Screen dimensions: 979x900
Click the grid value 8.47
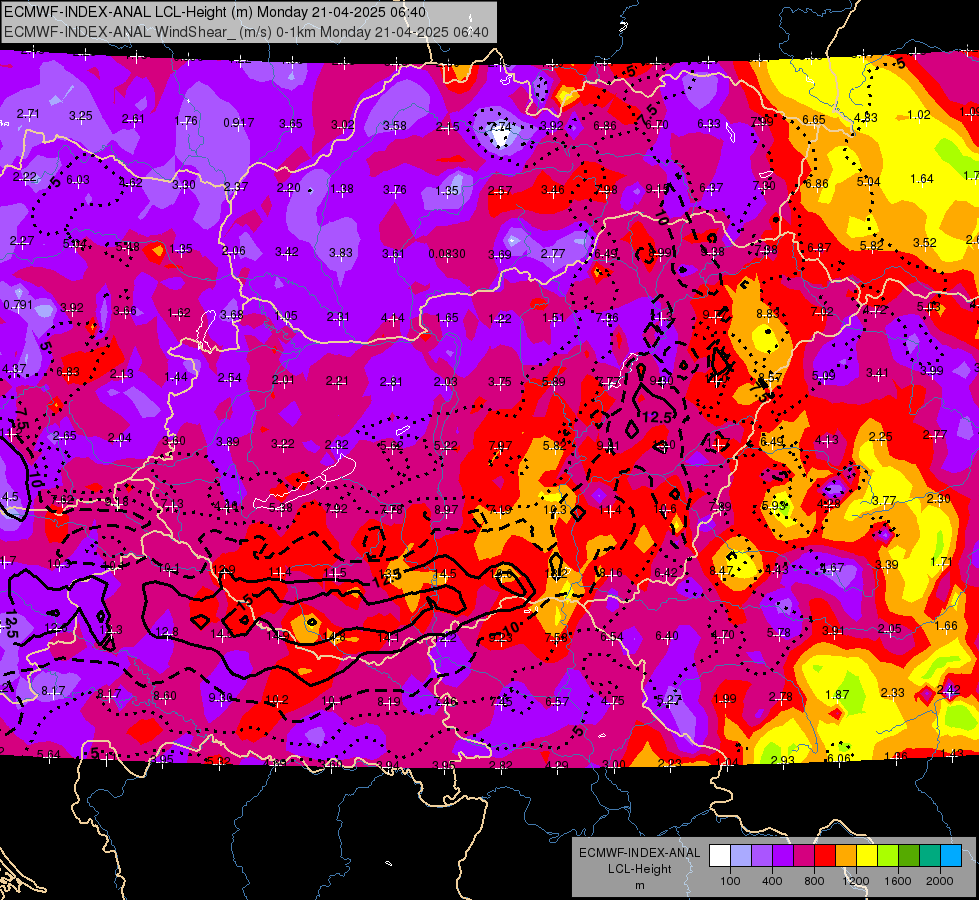[x=721, y=571]
